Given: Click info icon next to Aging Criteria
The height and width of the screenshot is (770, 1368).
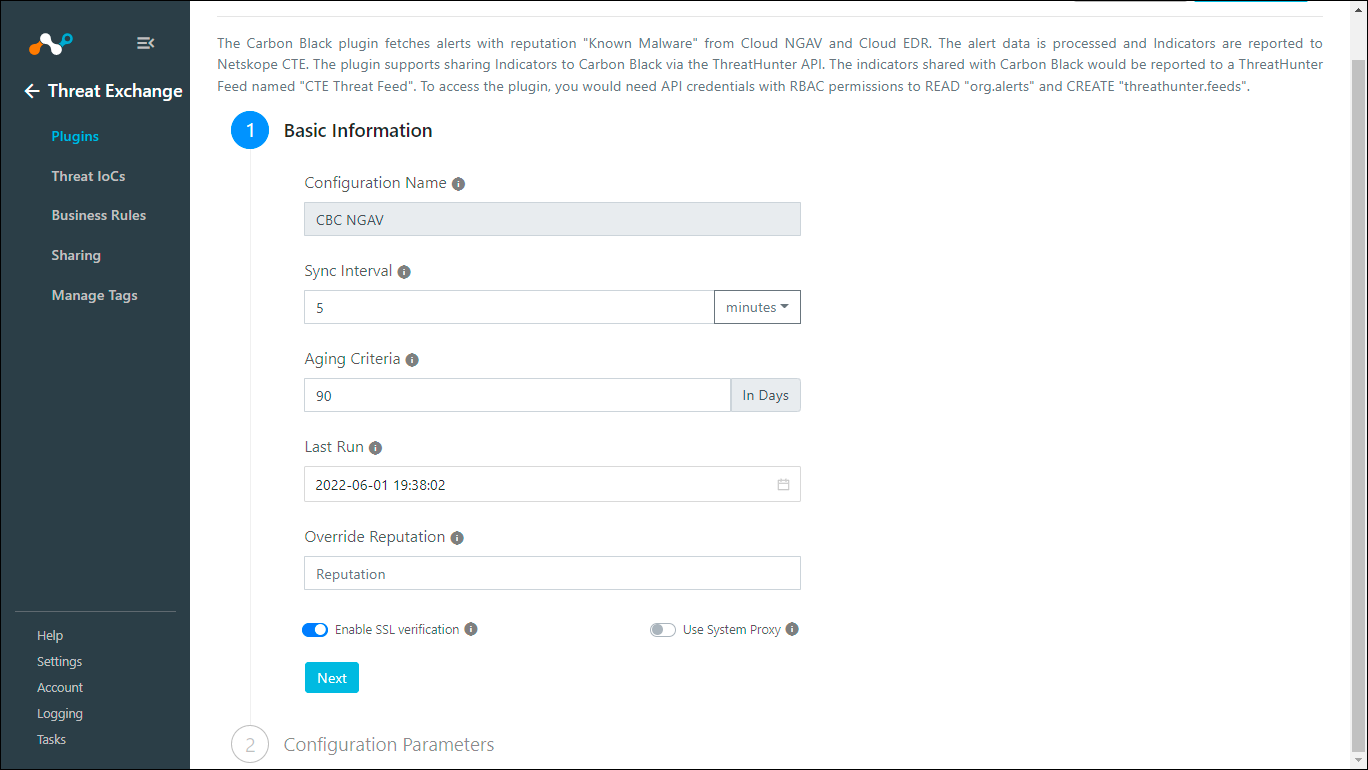Looking at the screenshot, I should pyautogui.click(x=412, y=360).
